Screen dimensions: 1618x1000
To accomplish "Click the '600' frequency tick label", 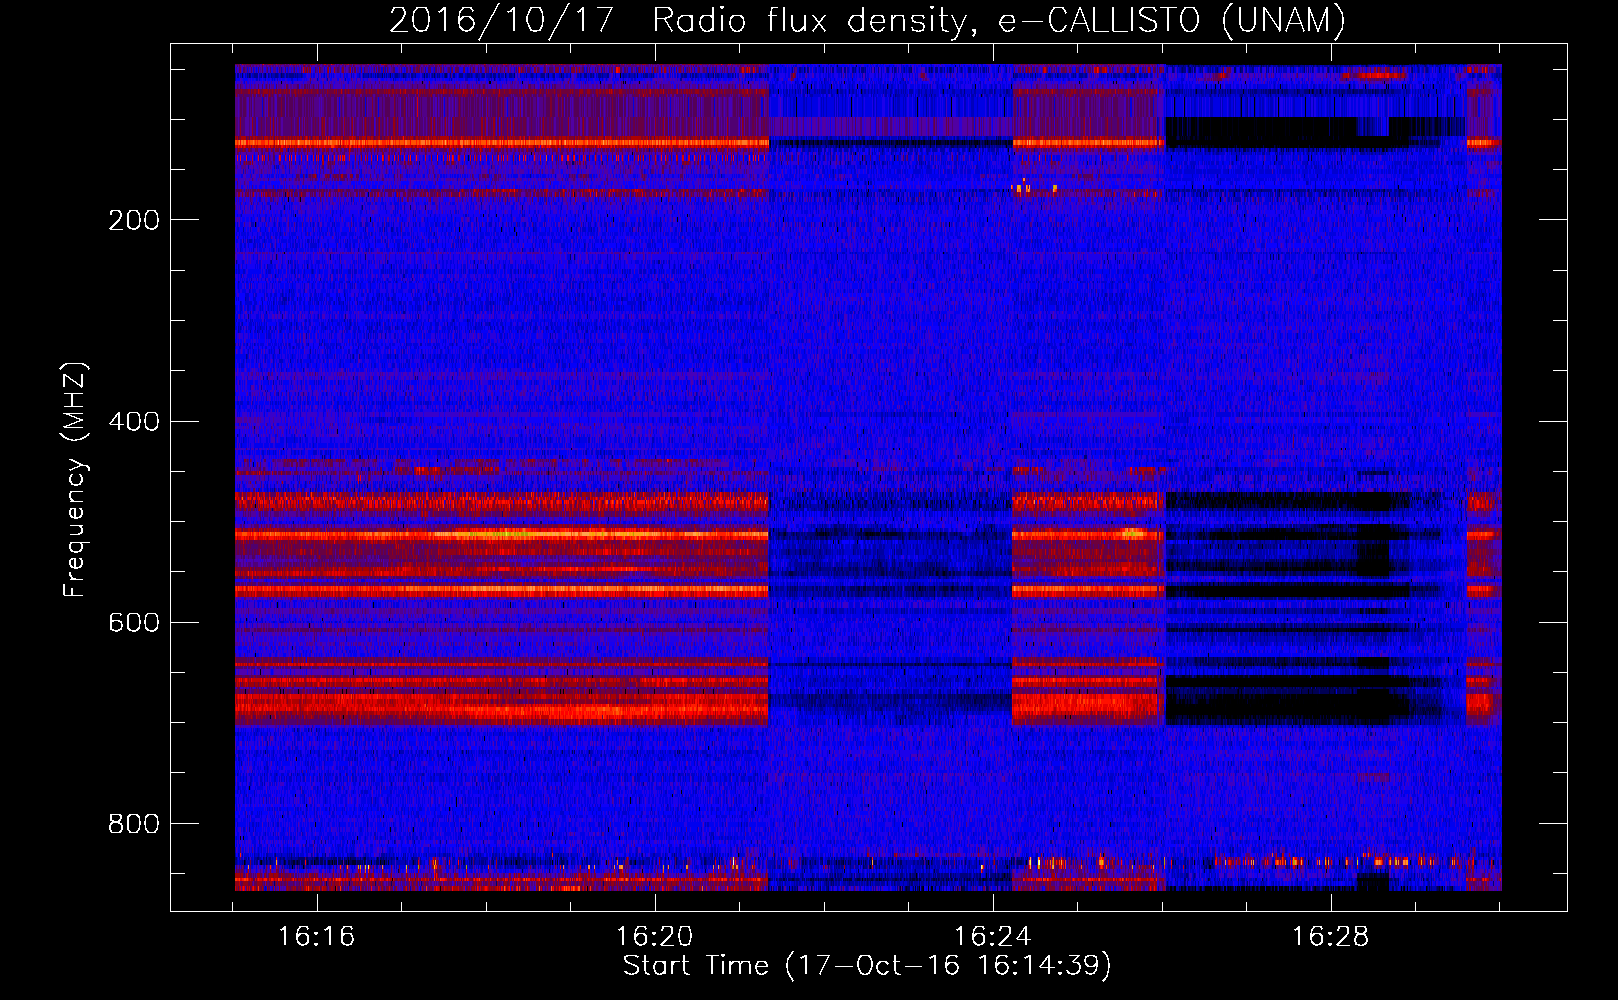I will click(x=134, y=622).
